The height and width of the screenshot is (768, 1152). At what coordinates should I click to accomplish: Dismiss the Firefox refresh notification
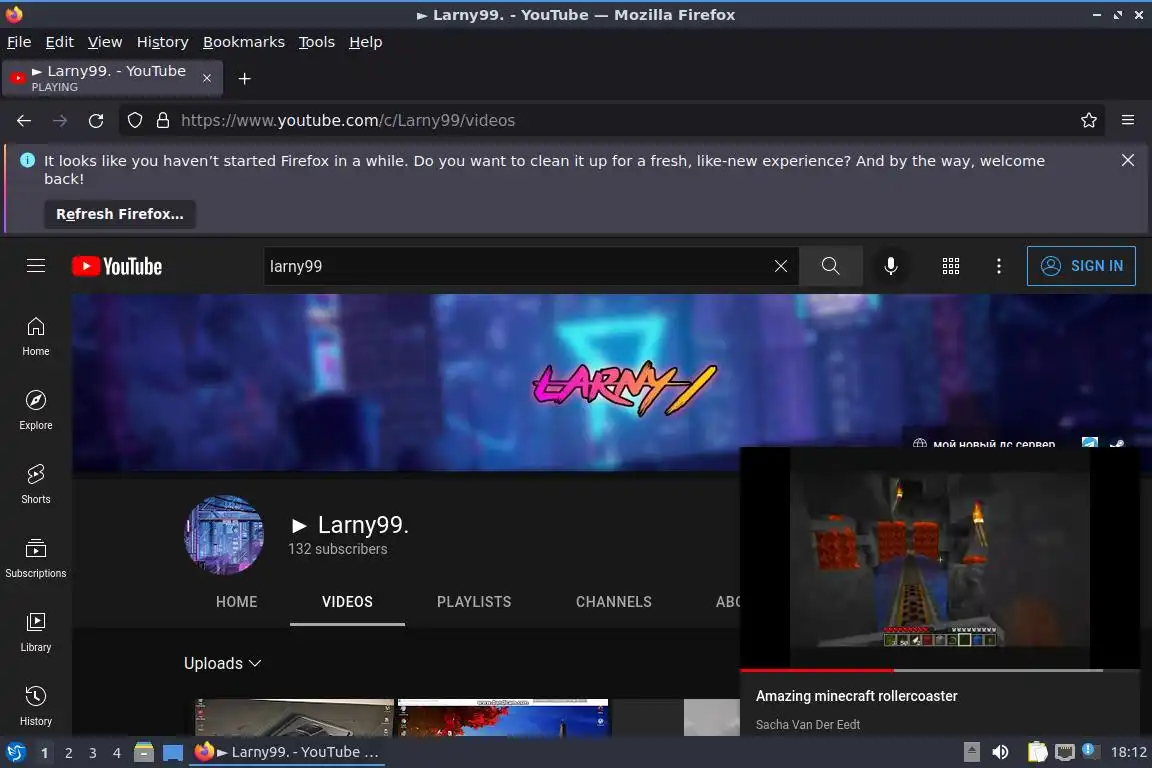[x=1128, y=160]
